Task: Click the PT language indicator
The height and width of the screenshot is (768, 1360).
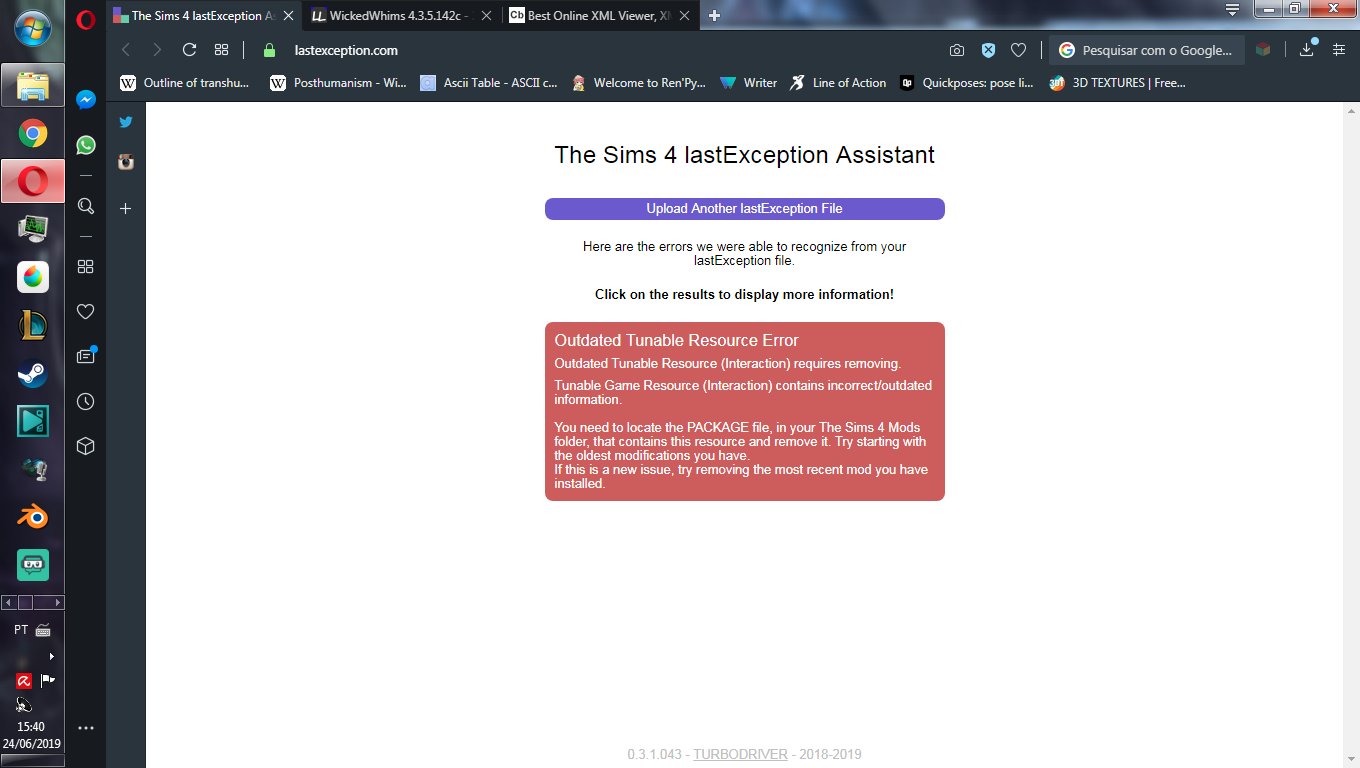Action: pos(21,630)
